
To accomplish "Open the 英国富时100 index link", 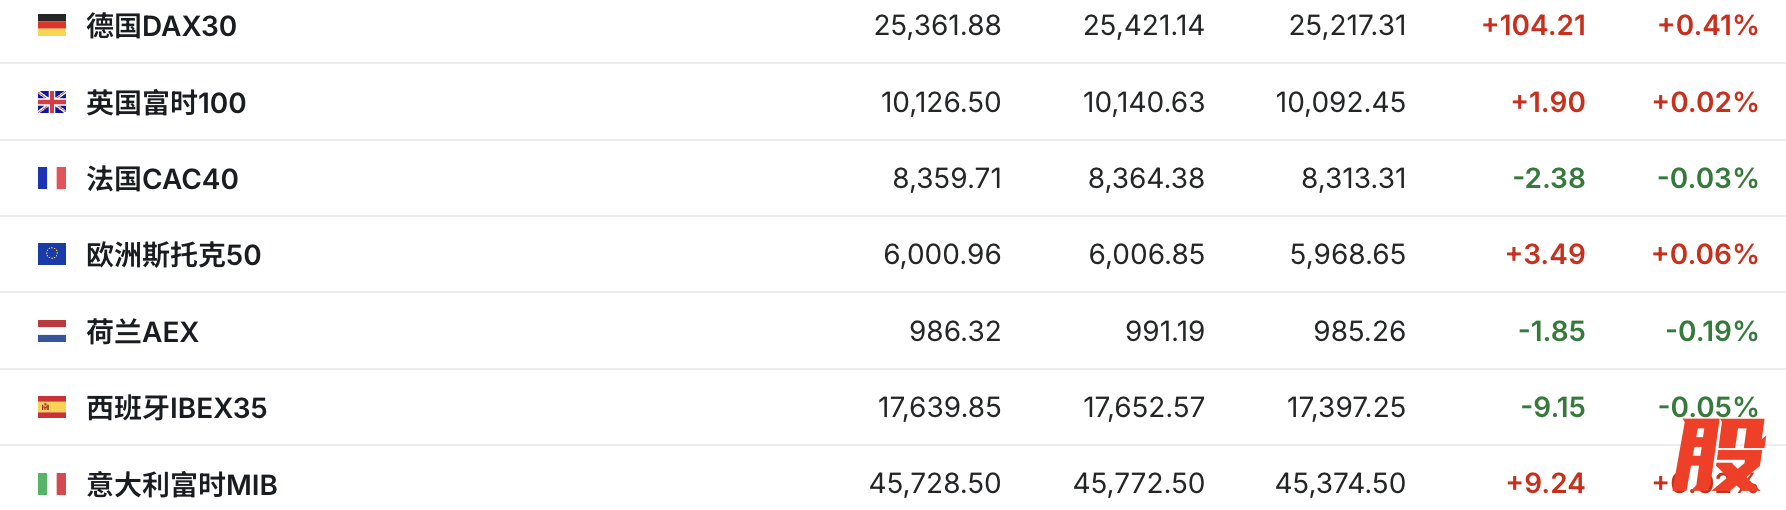I will click(x=166, y=103).
